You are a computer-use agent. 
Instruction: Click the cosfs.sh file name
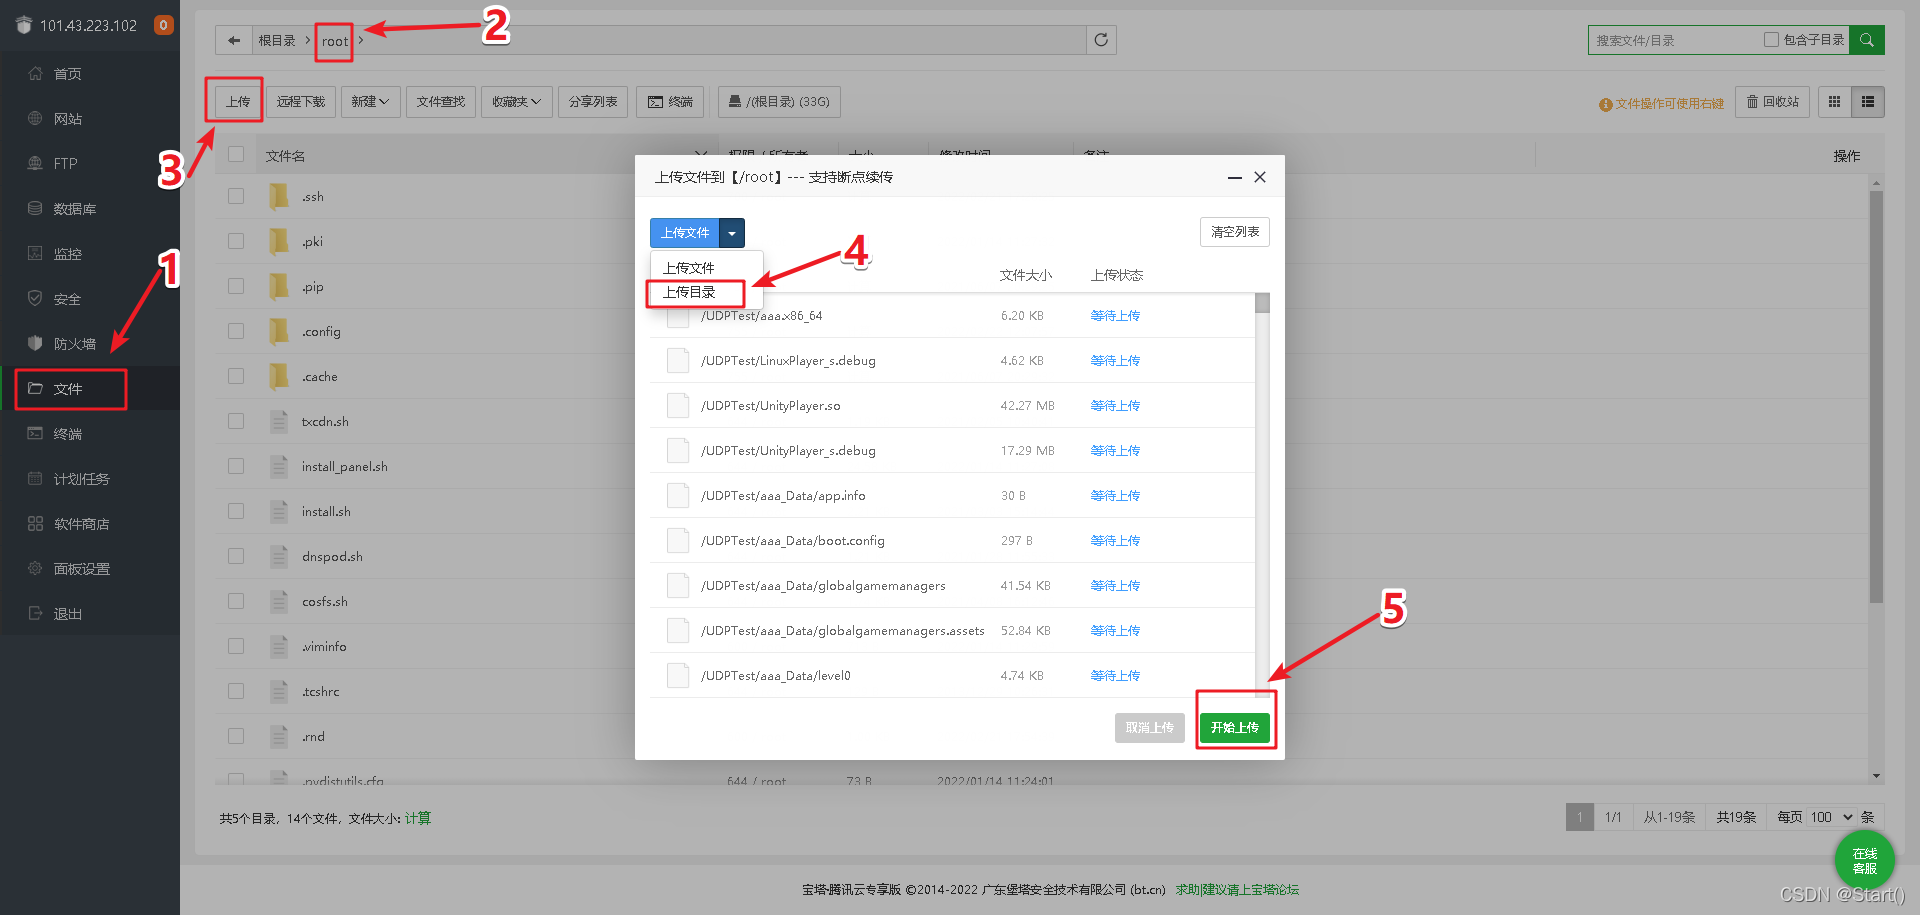point(325,602)
